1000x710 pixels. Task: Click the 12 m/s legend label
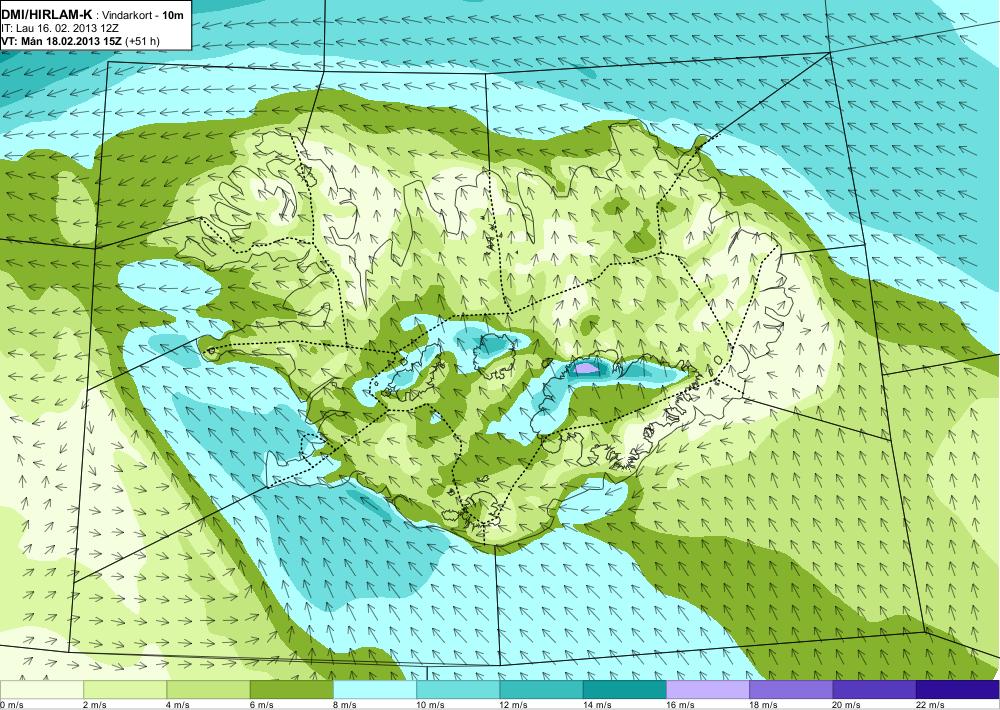[x=513, y=705]
